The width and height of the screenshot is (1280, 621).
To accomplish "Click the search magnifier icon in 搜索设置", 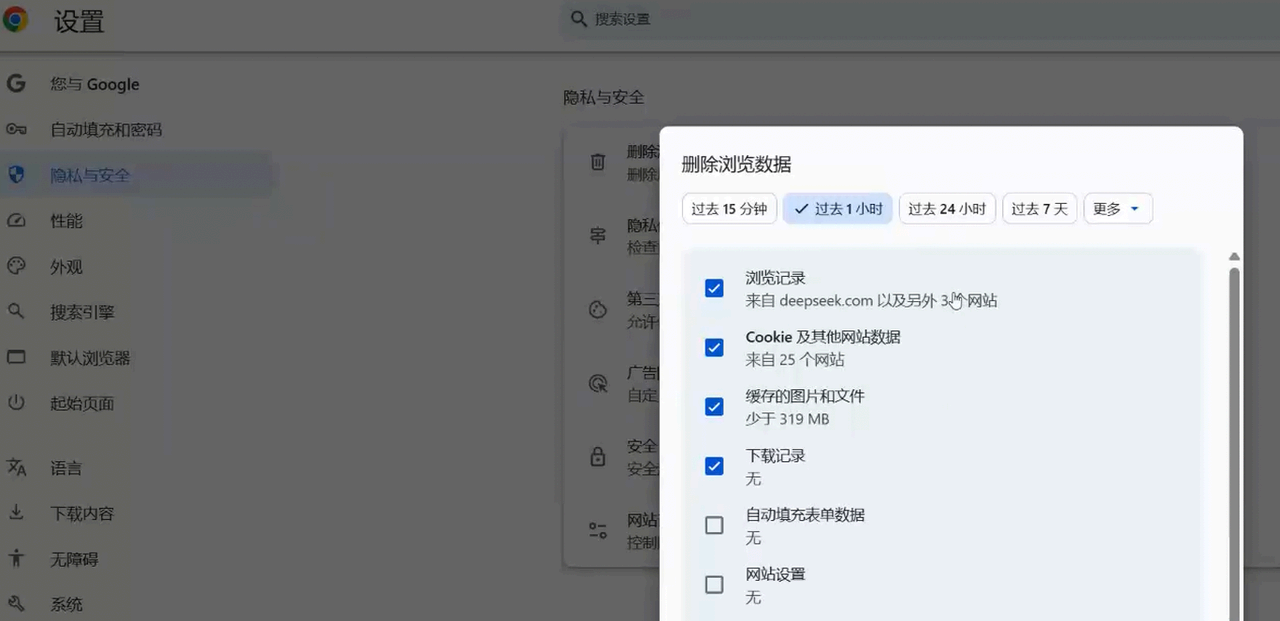I will pos(579,19).
